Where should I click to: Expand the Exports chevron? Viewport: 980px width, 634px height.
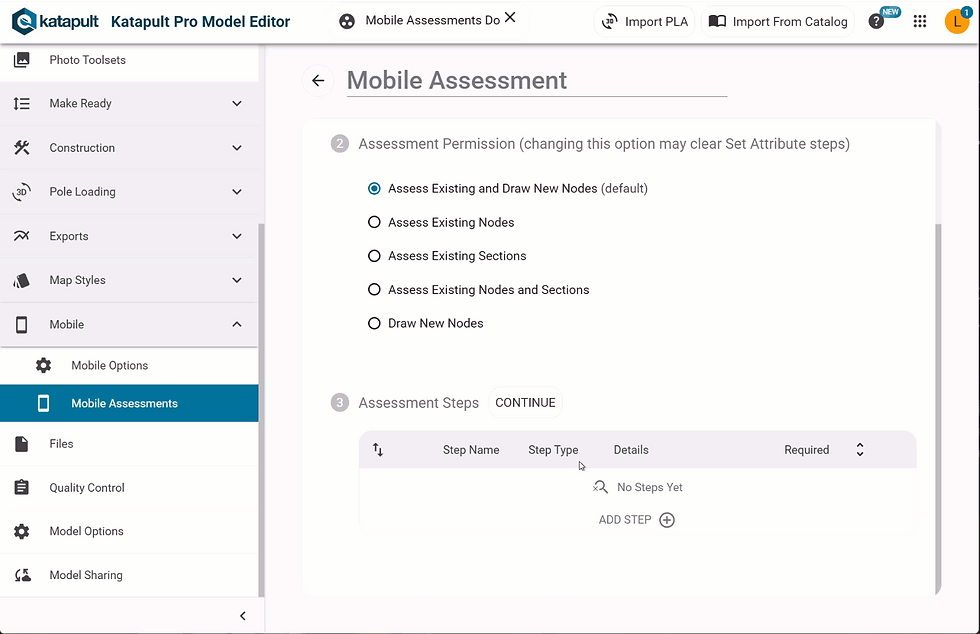pyautogui.click(x=237, y=236)
